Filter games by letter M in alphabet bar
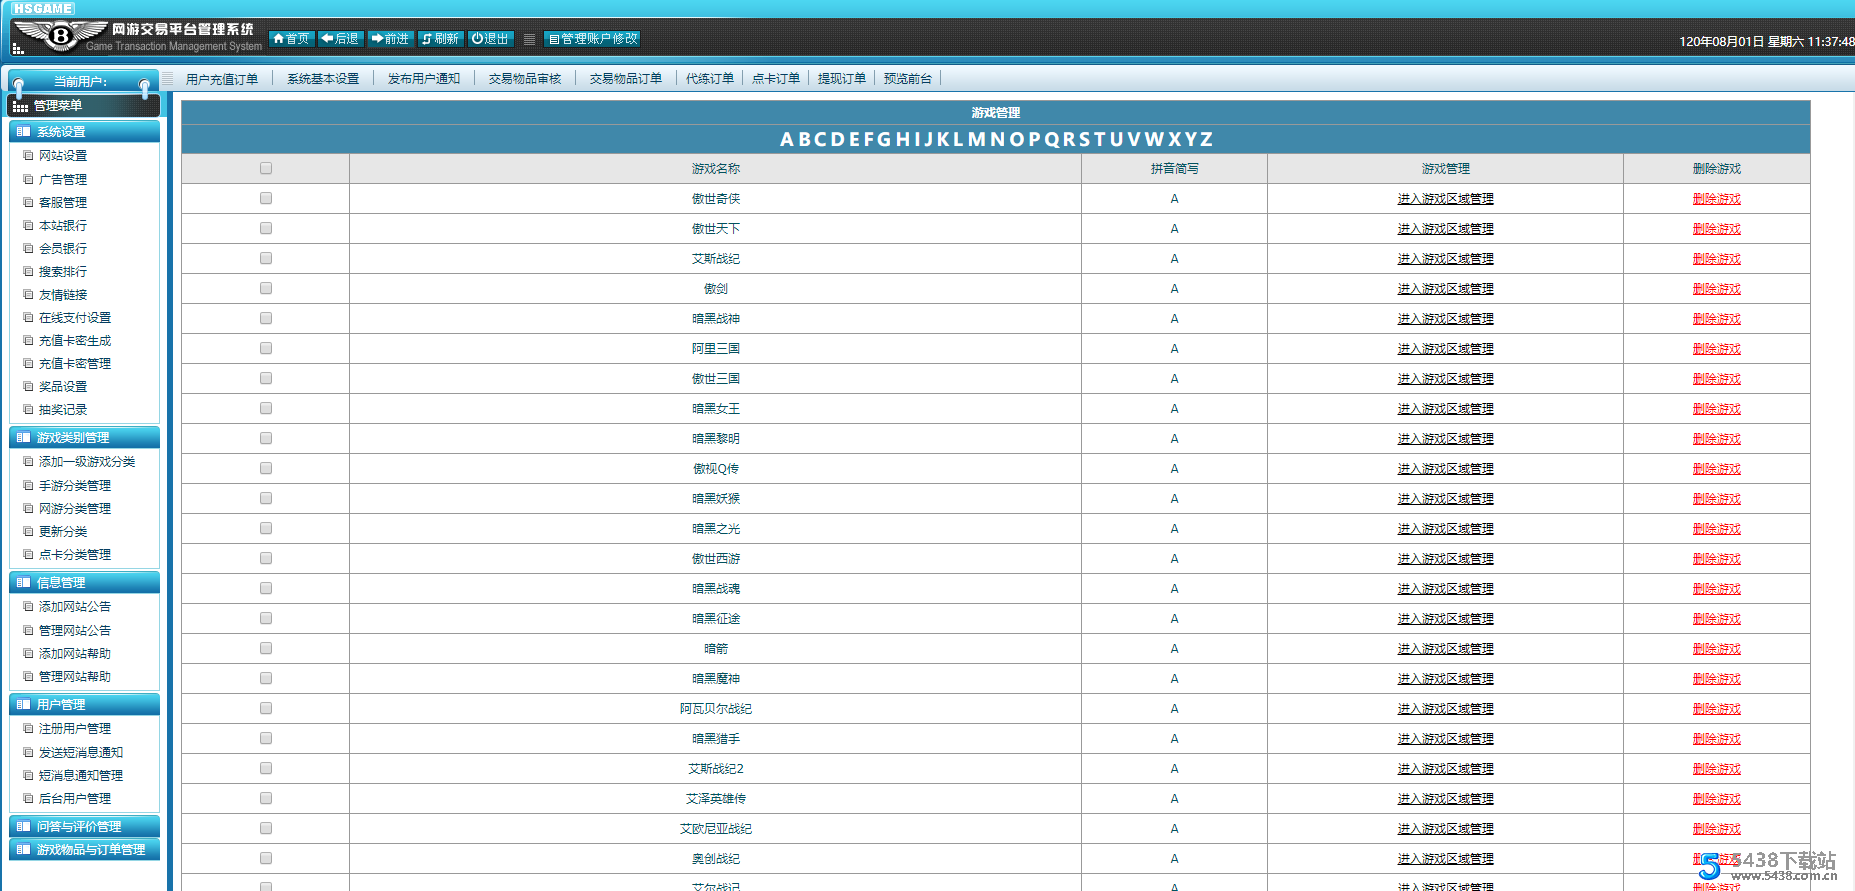1855x891 pixels. [976, 139]
